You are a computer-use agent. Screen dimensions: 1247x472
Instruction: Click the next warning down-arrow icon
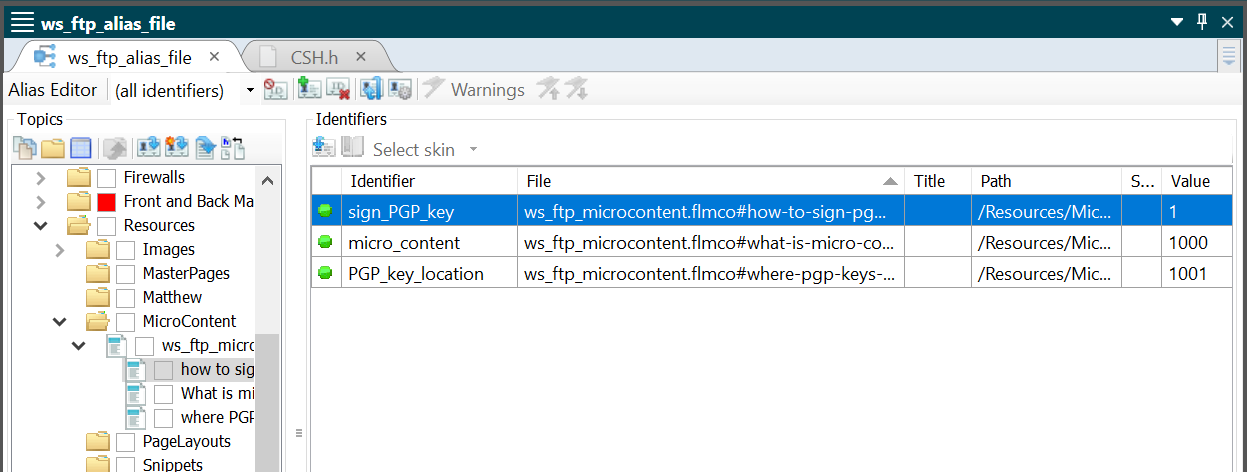point(576,90)
